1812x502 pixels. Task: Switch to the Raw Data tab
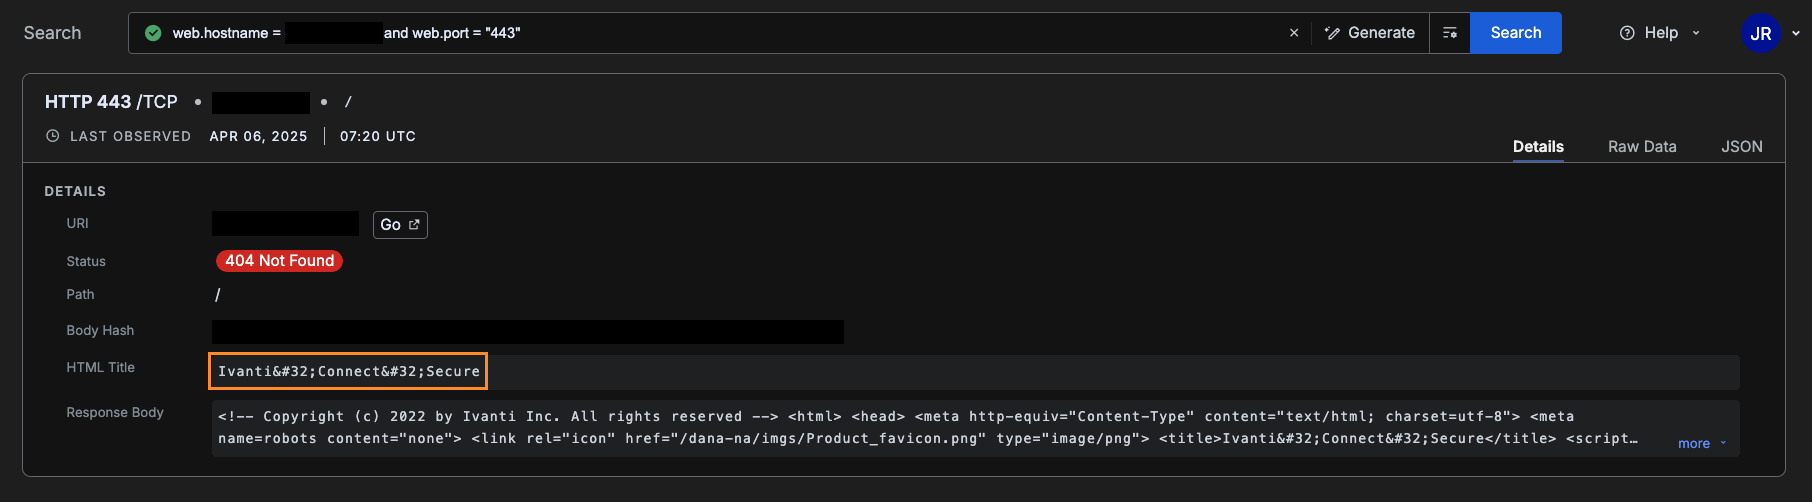1642,146
